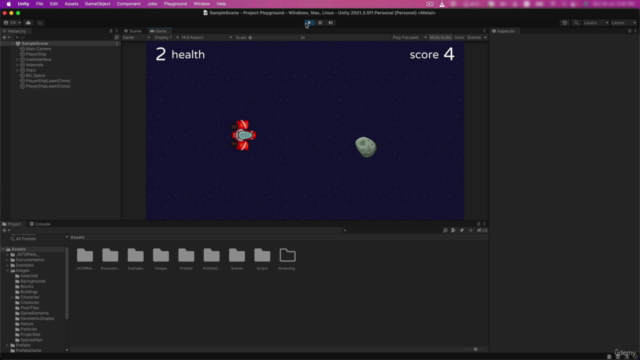This screenshot has width=640, height=360.
Task: Open the Console tab
Action: point(40,224)
